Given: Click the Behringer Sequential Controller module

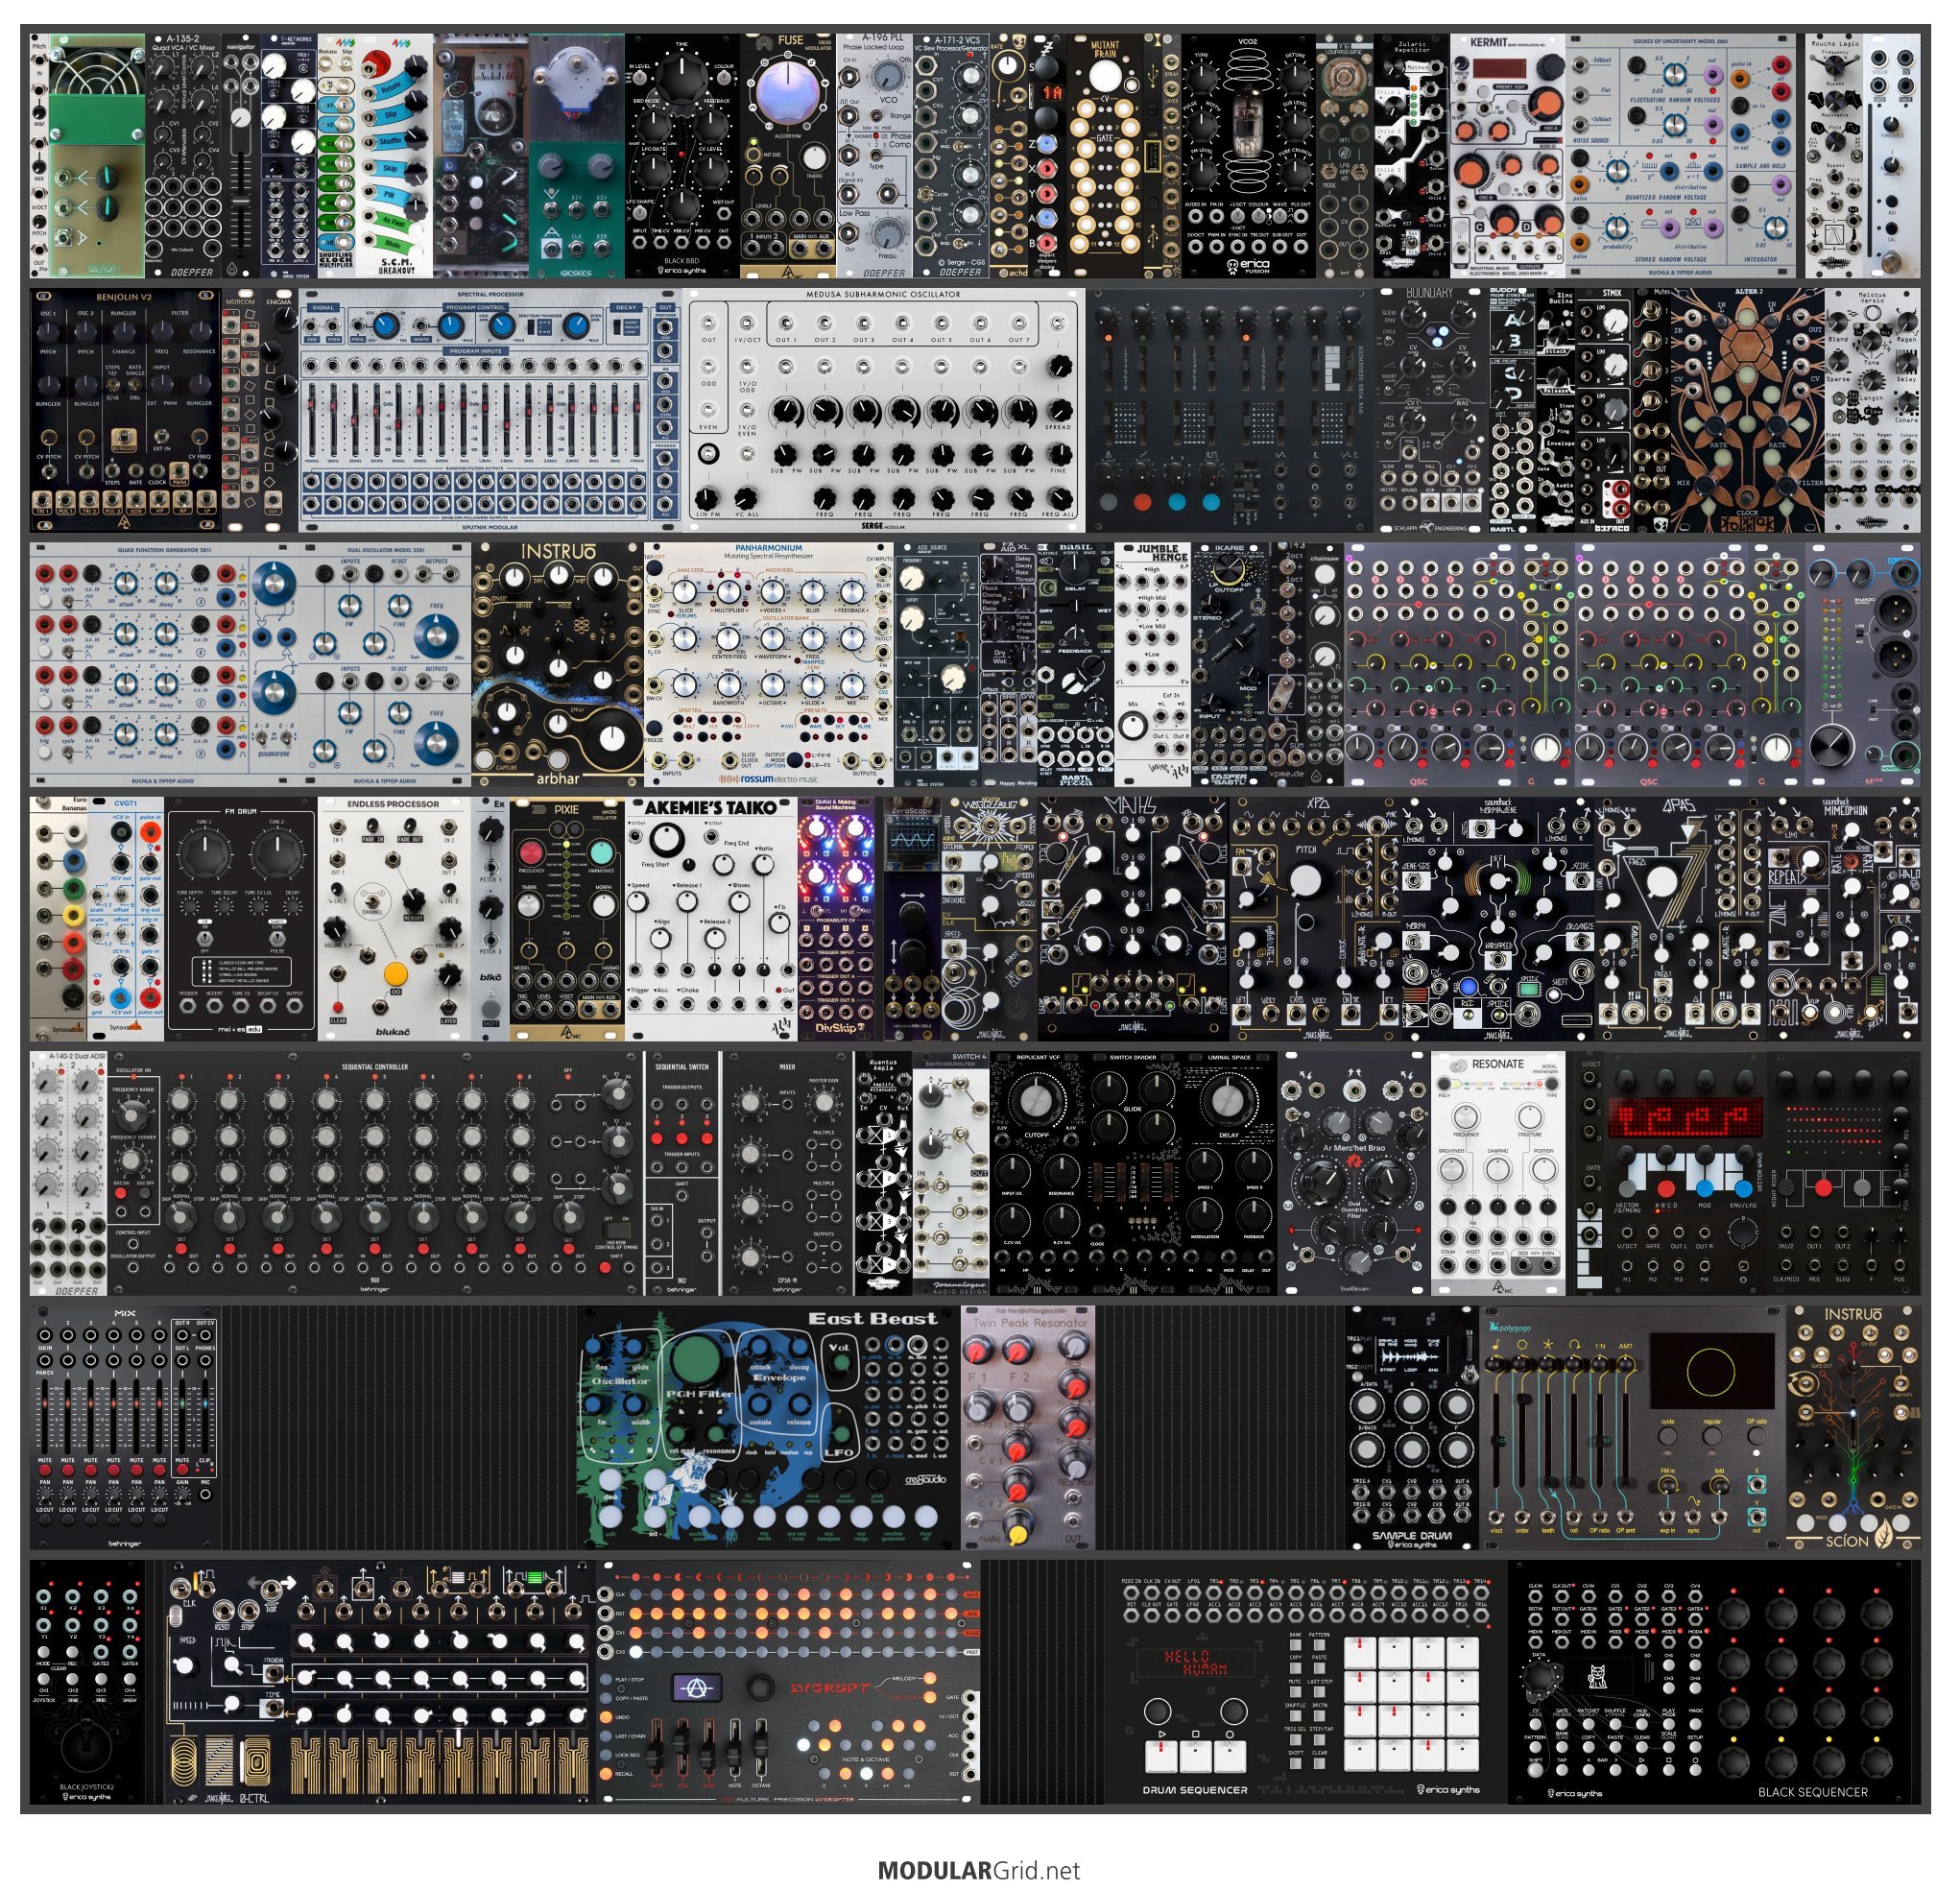Looking at the screenshot, I should [375, 1173].
